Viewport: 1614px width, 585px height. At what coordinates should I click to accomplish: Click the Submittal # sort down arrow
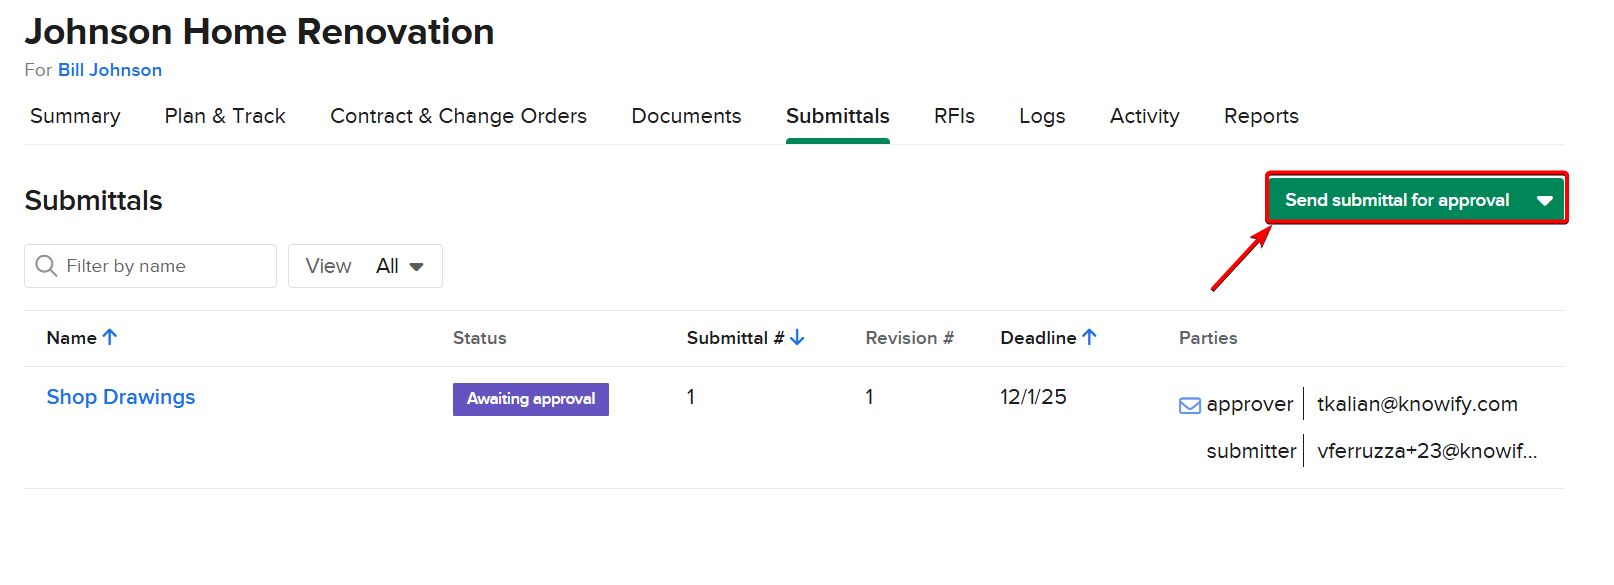pyautogui.click(x=797, y=338)
